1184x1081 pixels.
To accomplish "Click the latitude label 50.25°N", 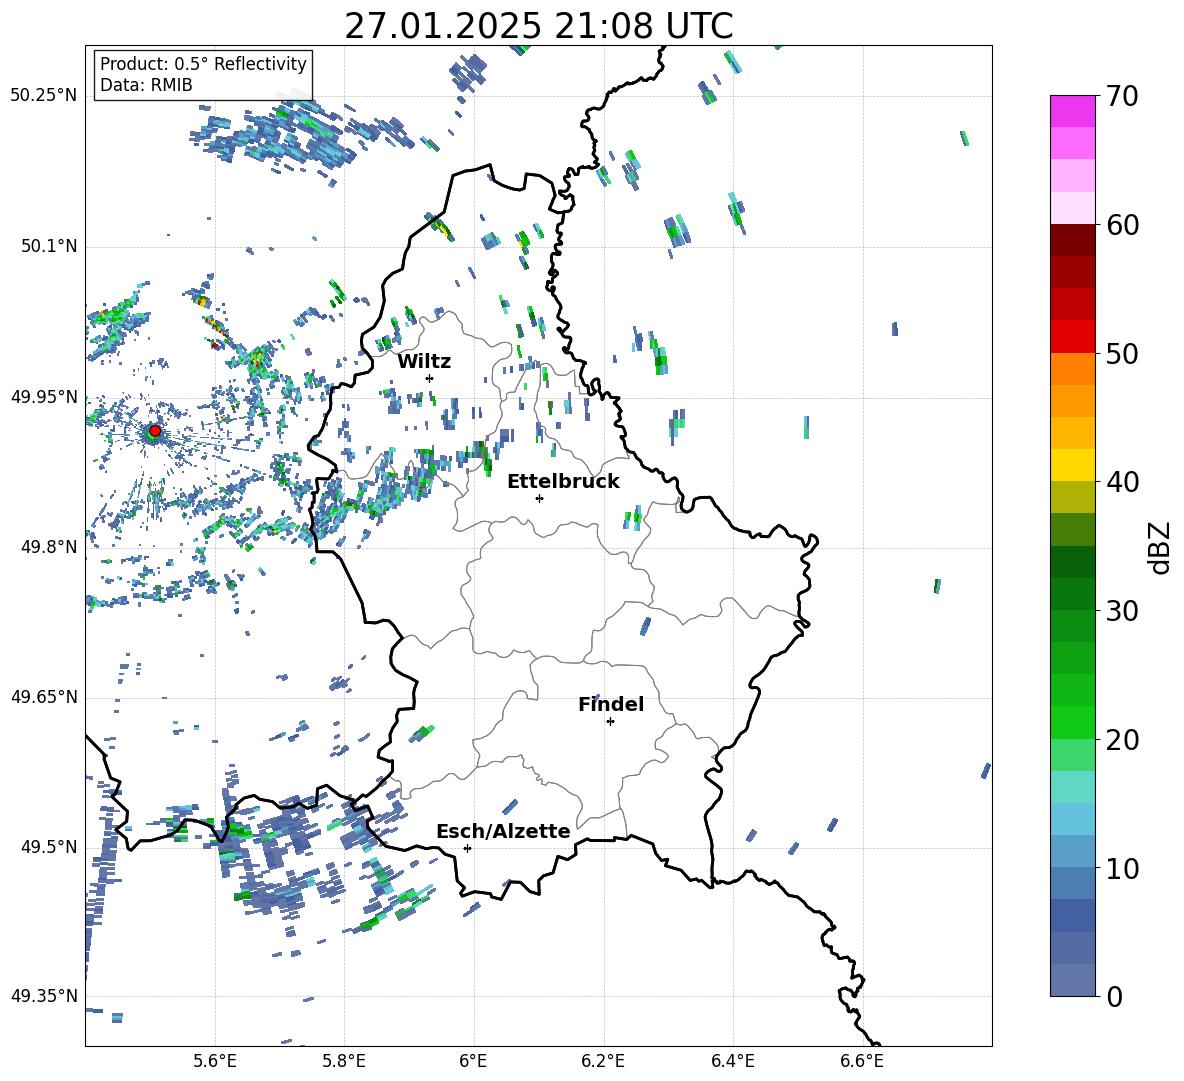I will [44, 96].
